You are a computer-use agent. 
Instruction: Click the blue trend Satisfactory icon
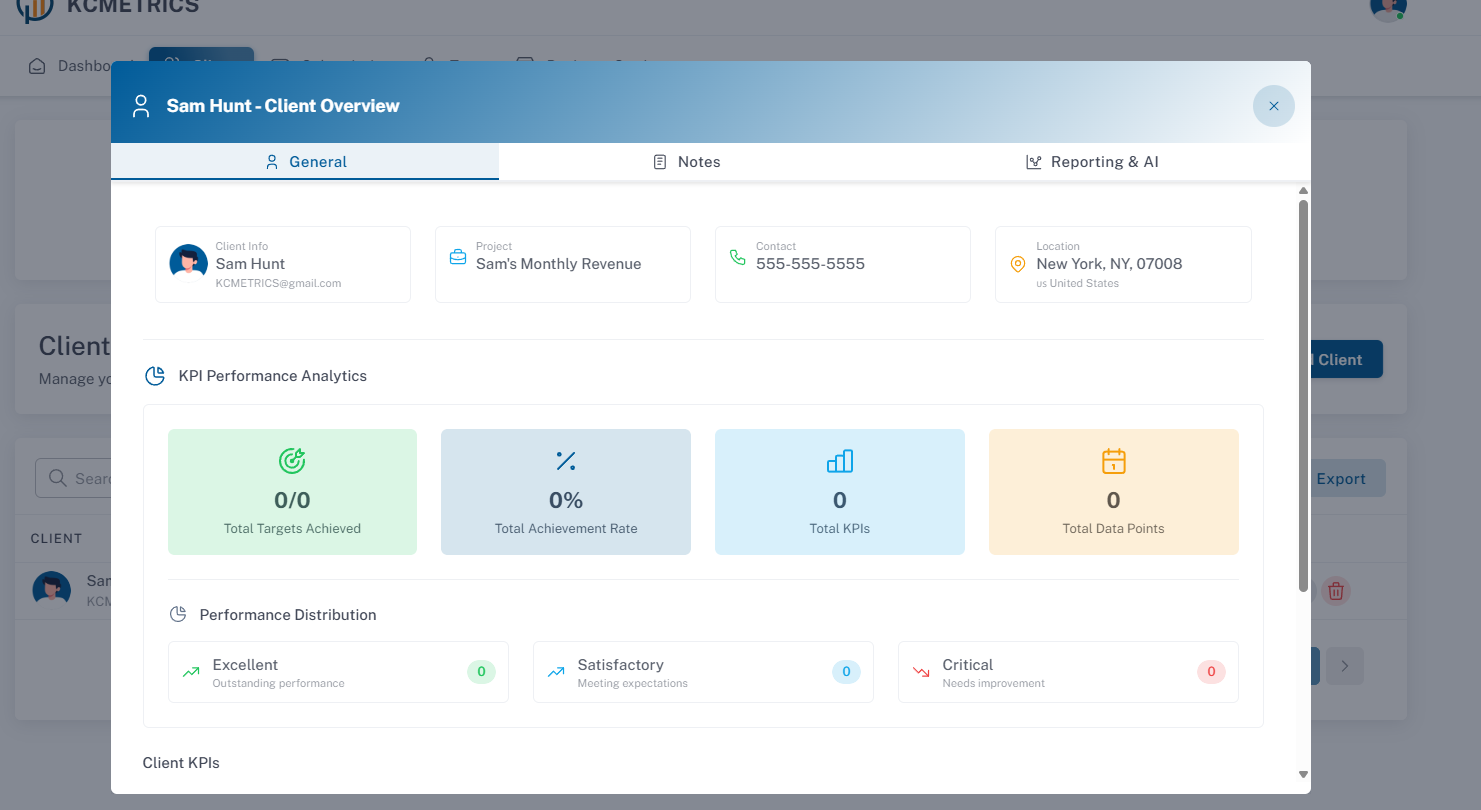click(x=556, y=672)
